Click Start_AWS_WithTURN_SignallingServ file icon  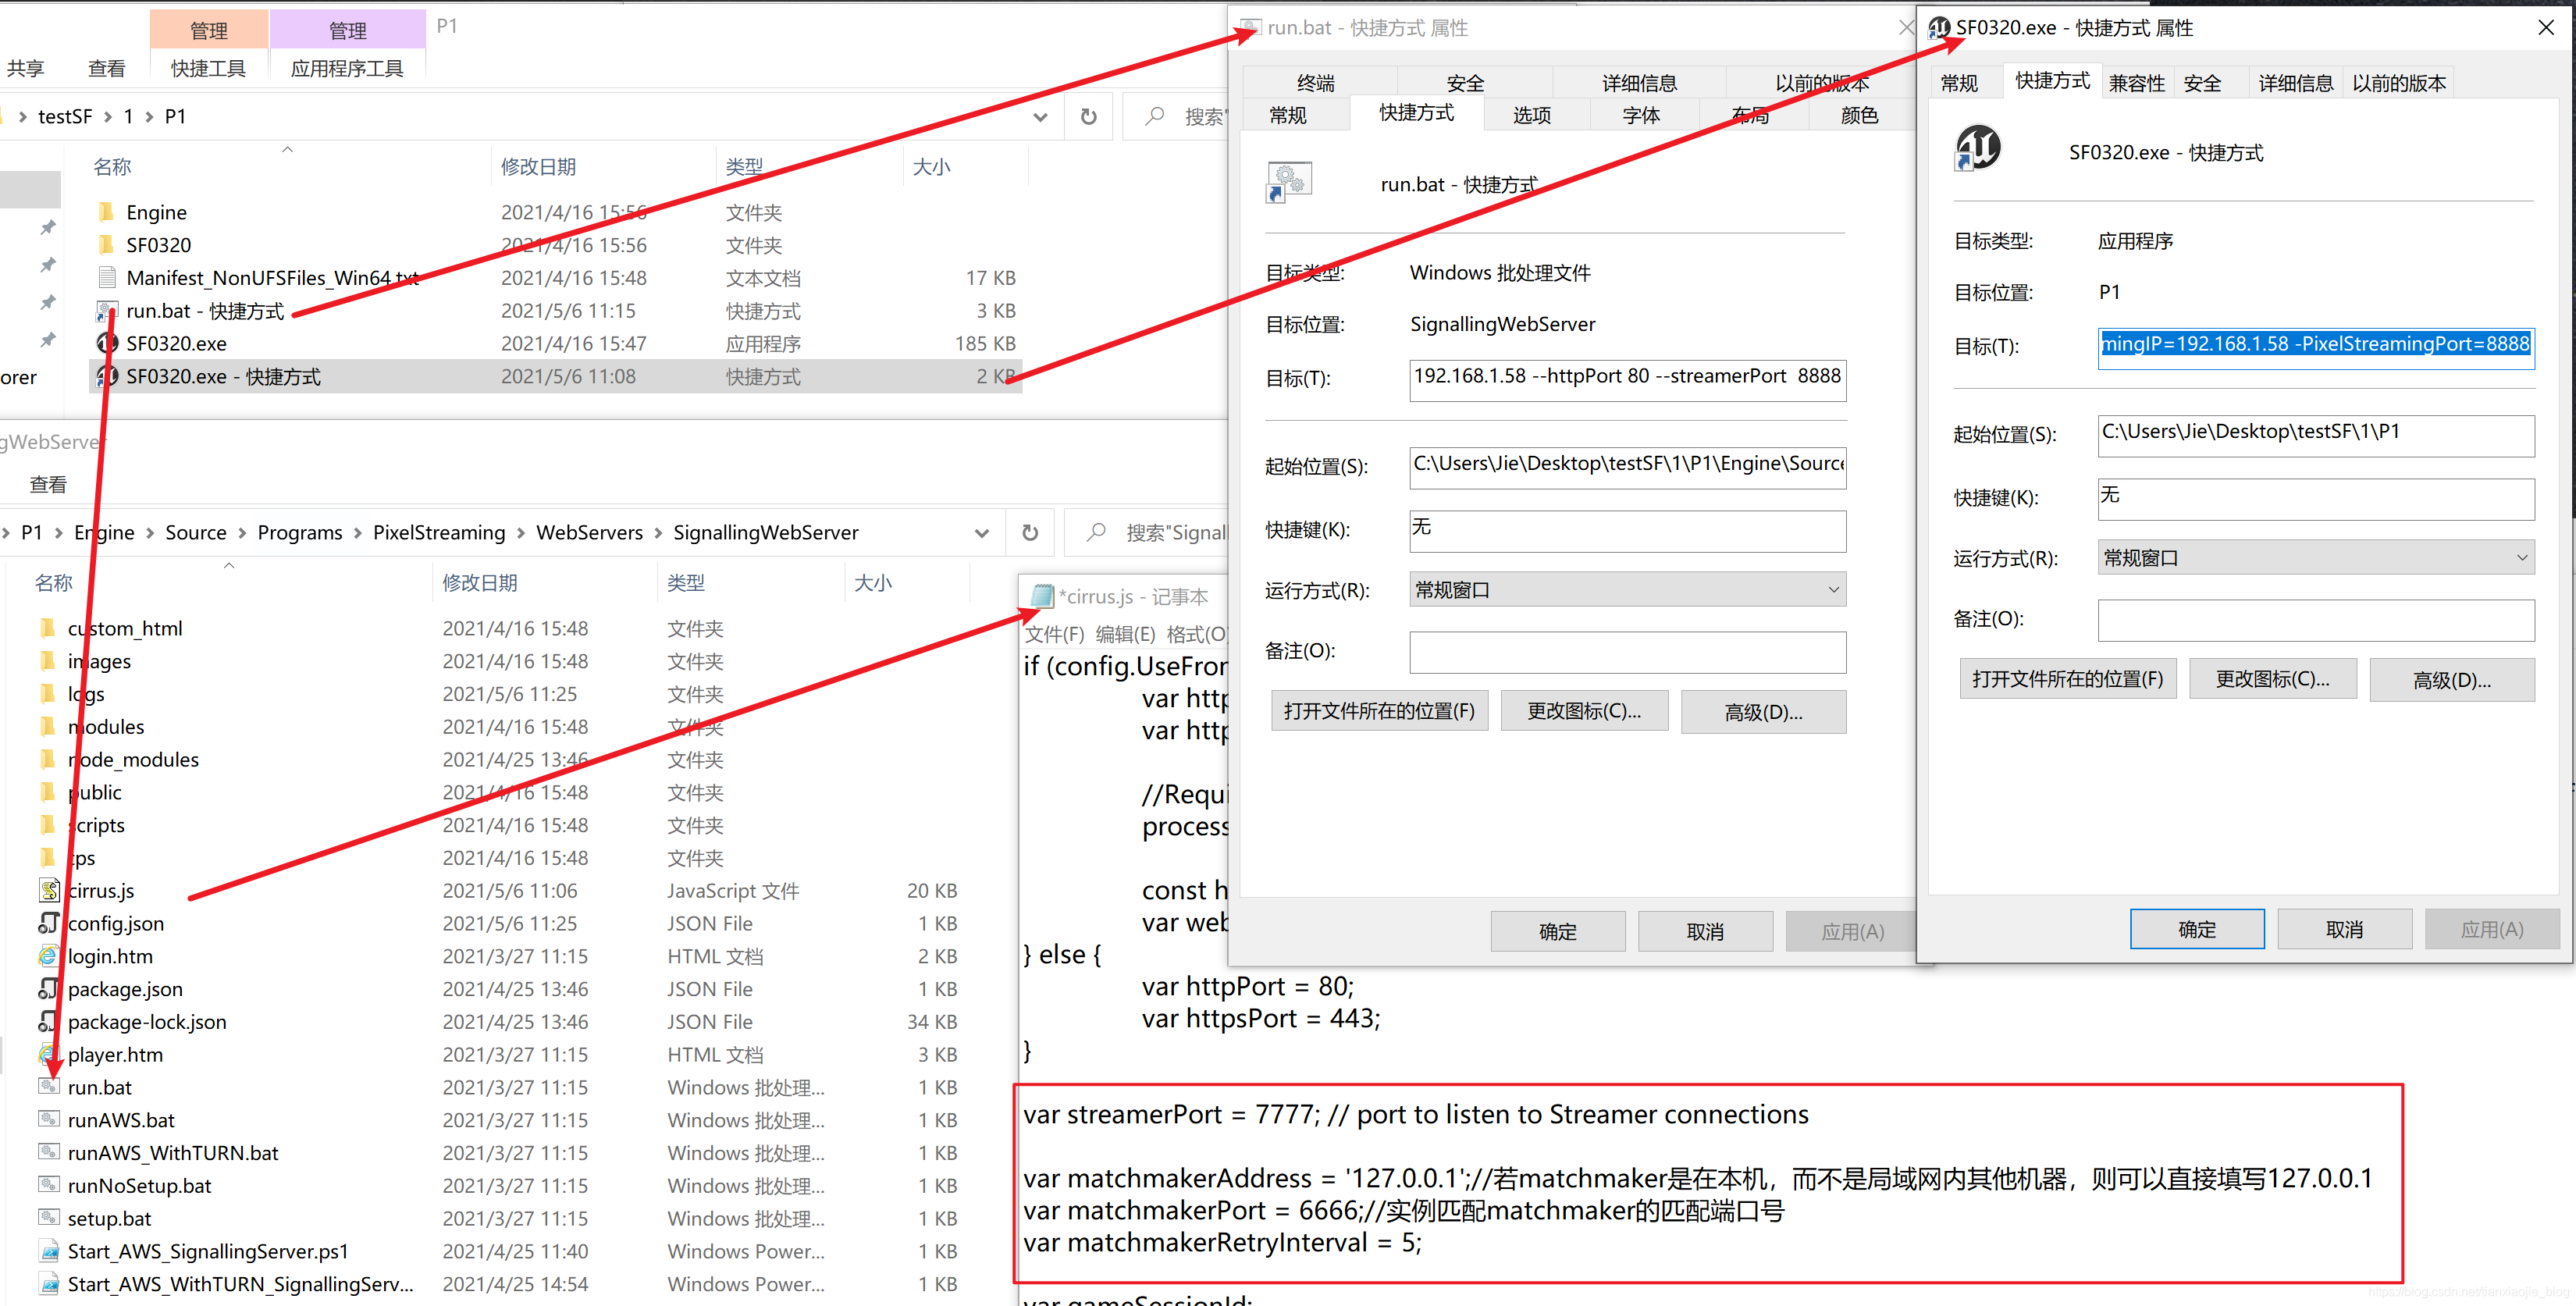click(x=48, y=1284)
